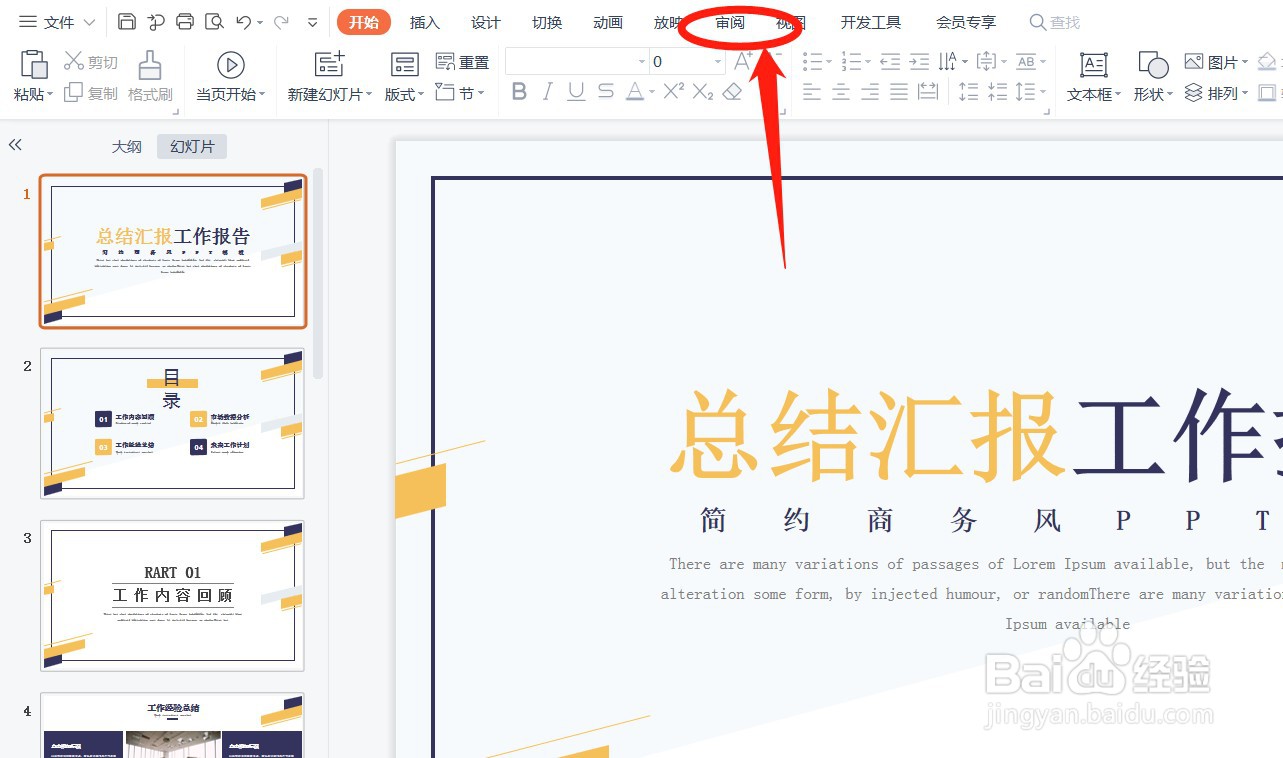This screenshot has height=758, width=1283.
Task: Add a new slide with 新建幻灯片 icon
Action: click(329, 65)
